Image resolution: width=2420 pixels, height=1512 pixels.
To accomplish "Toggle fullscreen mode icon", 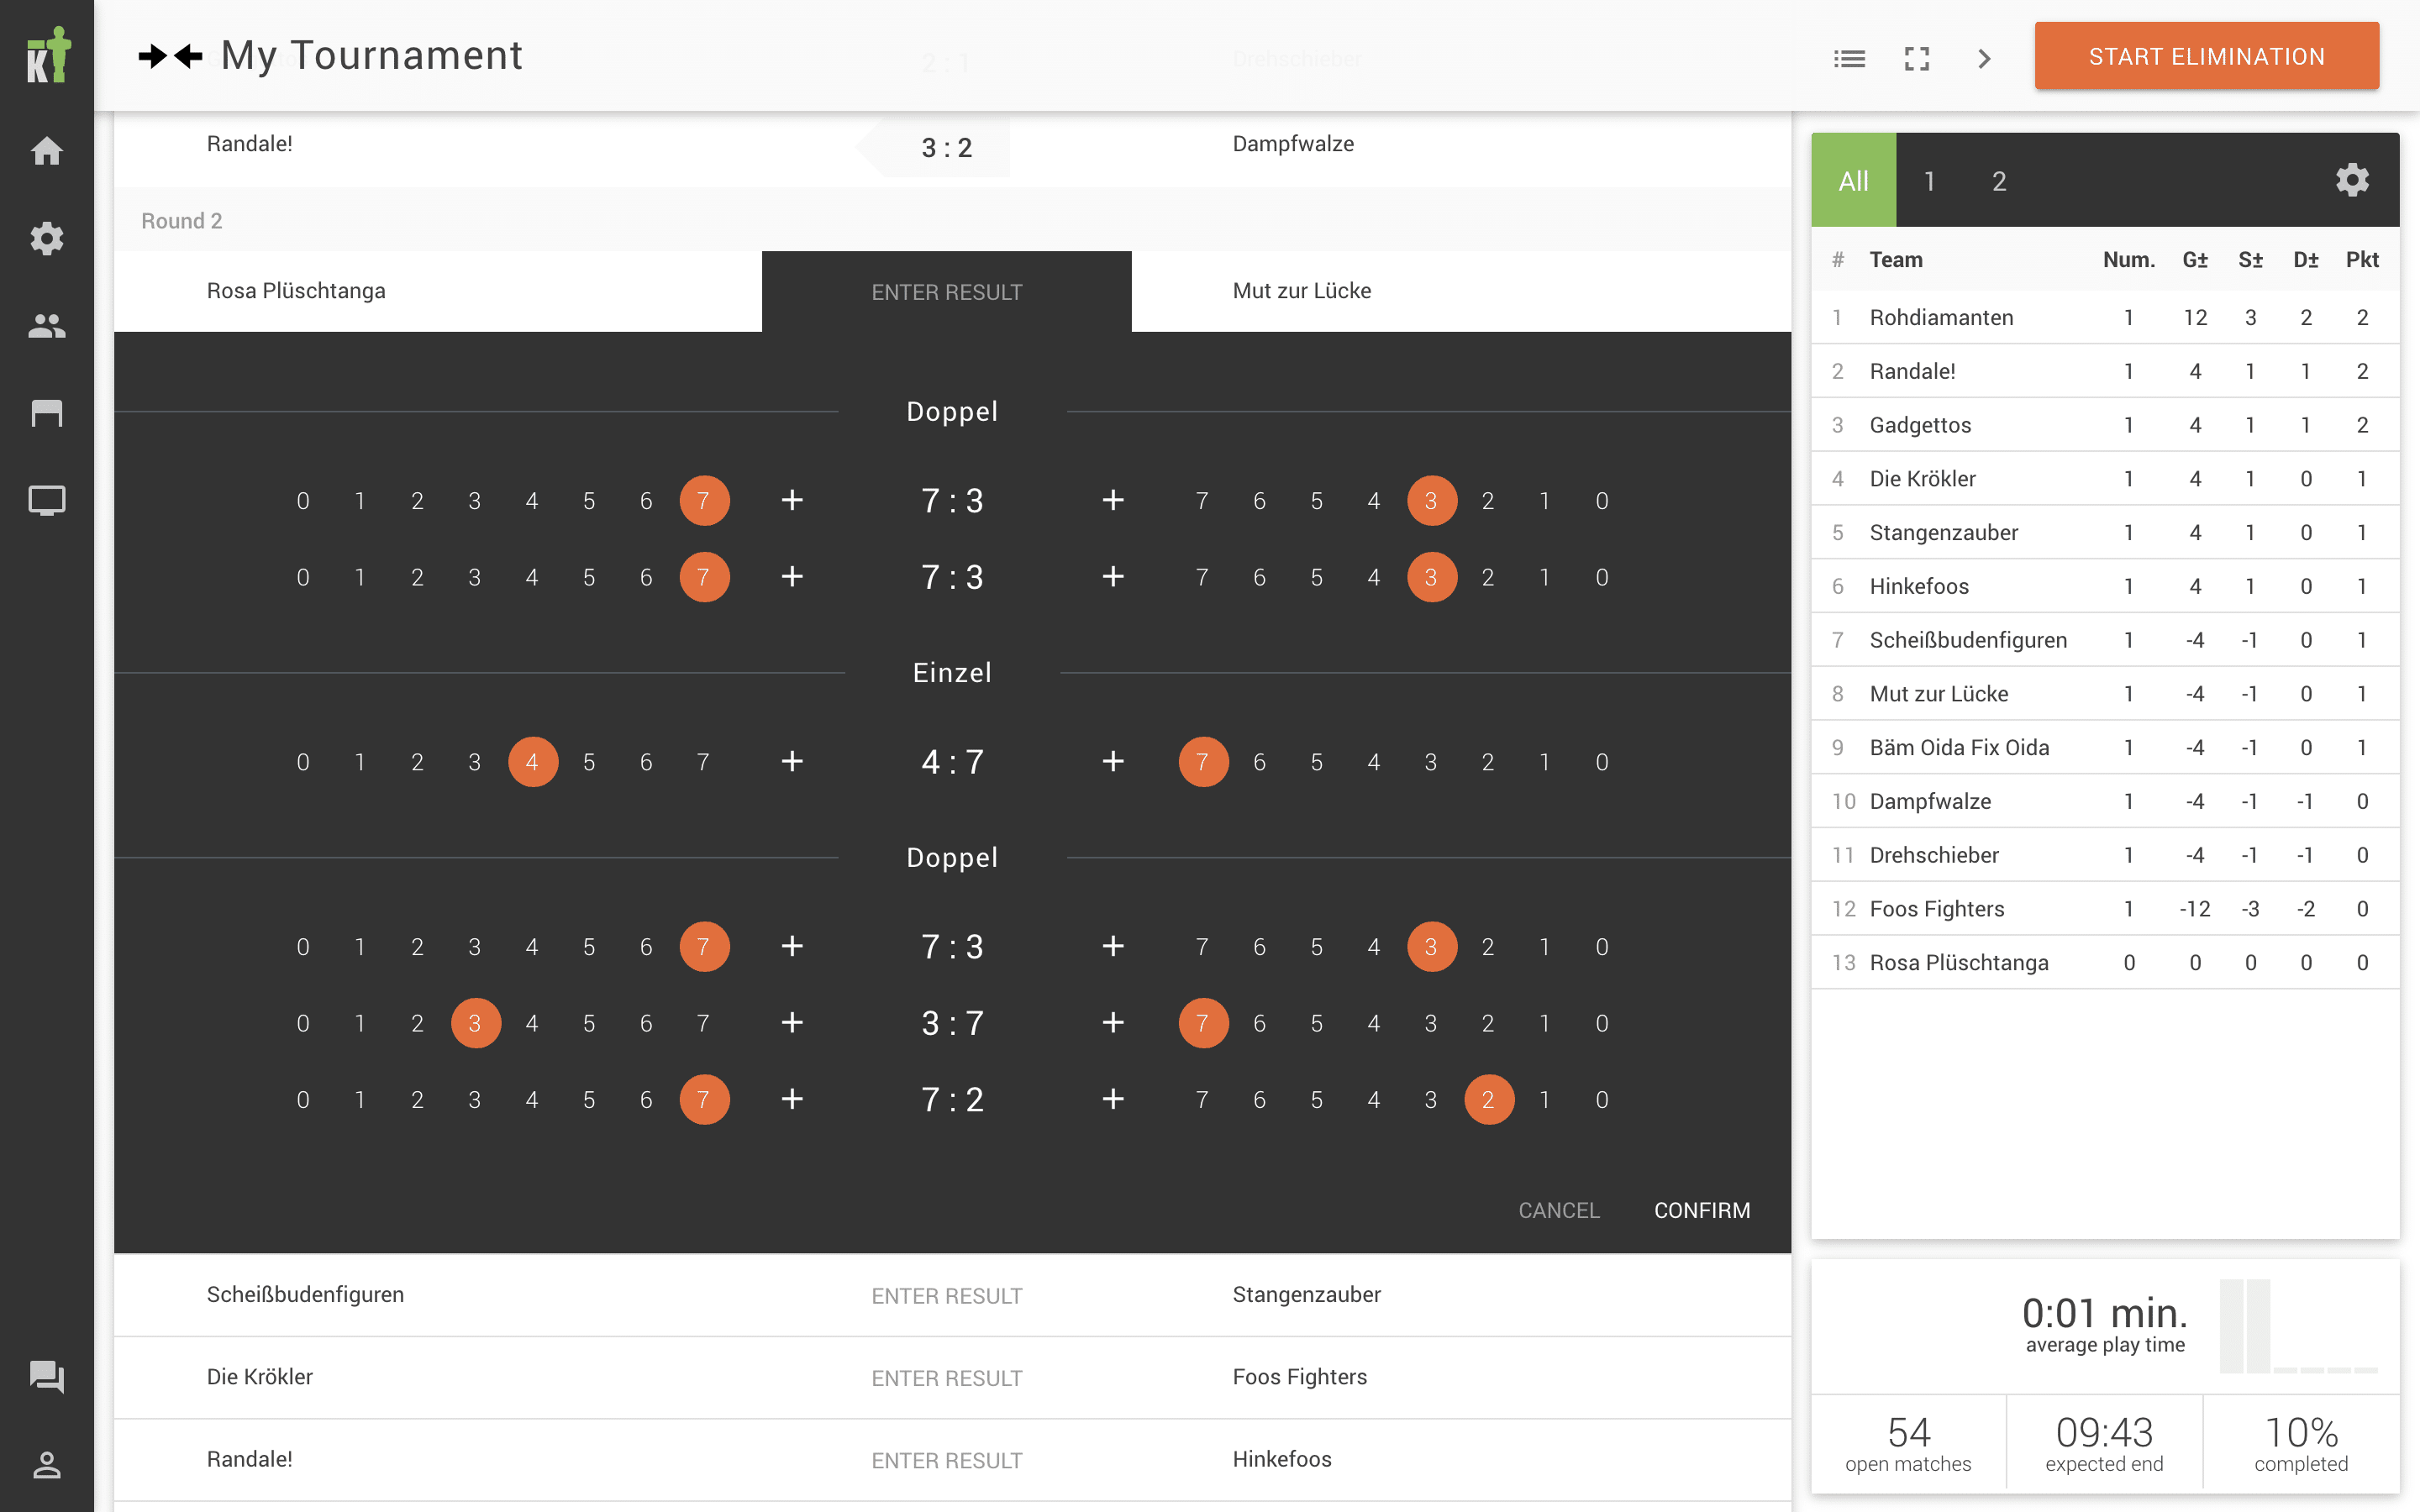I will [x=1916, y=59].
